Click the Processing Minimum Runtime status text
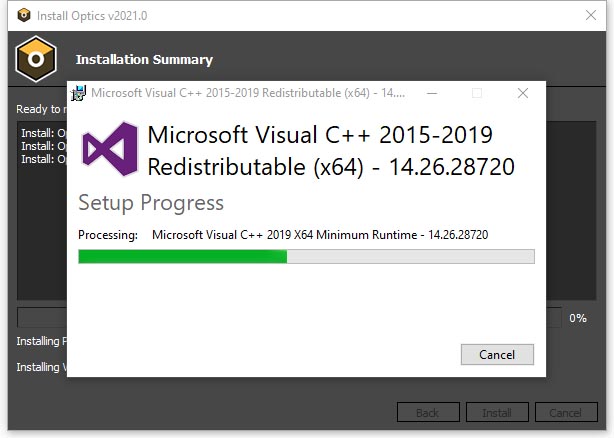 320,235
